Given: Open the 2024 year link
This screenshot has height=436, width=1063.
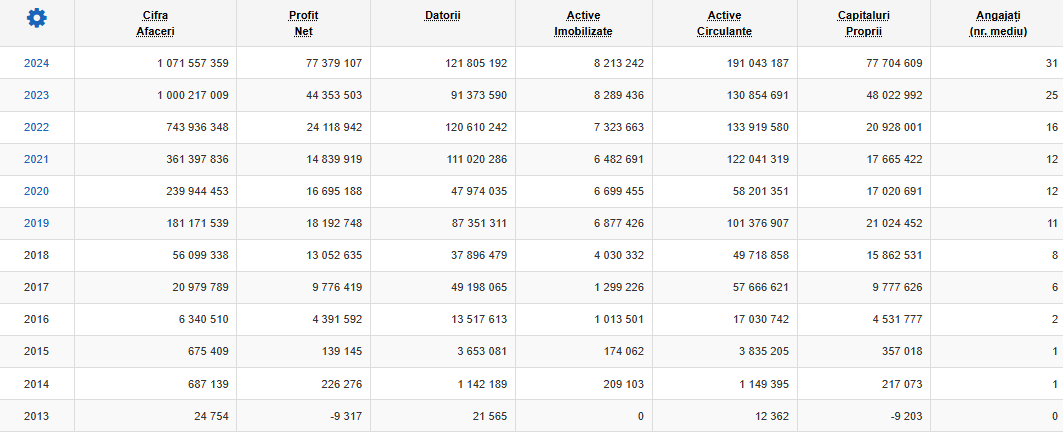Looking at the screenshot, I should 37,63.
